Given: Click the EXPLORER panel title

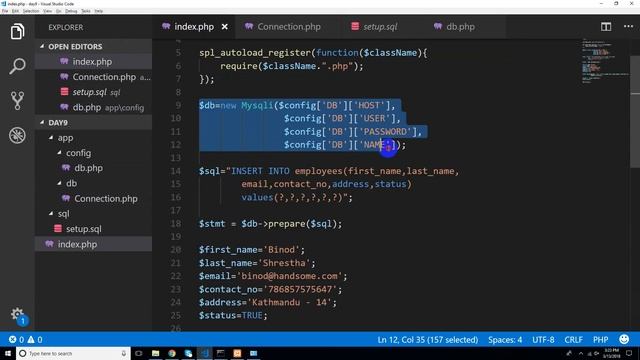Looking at the screenshot, I should (66, 27).
